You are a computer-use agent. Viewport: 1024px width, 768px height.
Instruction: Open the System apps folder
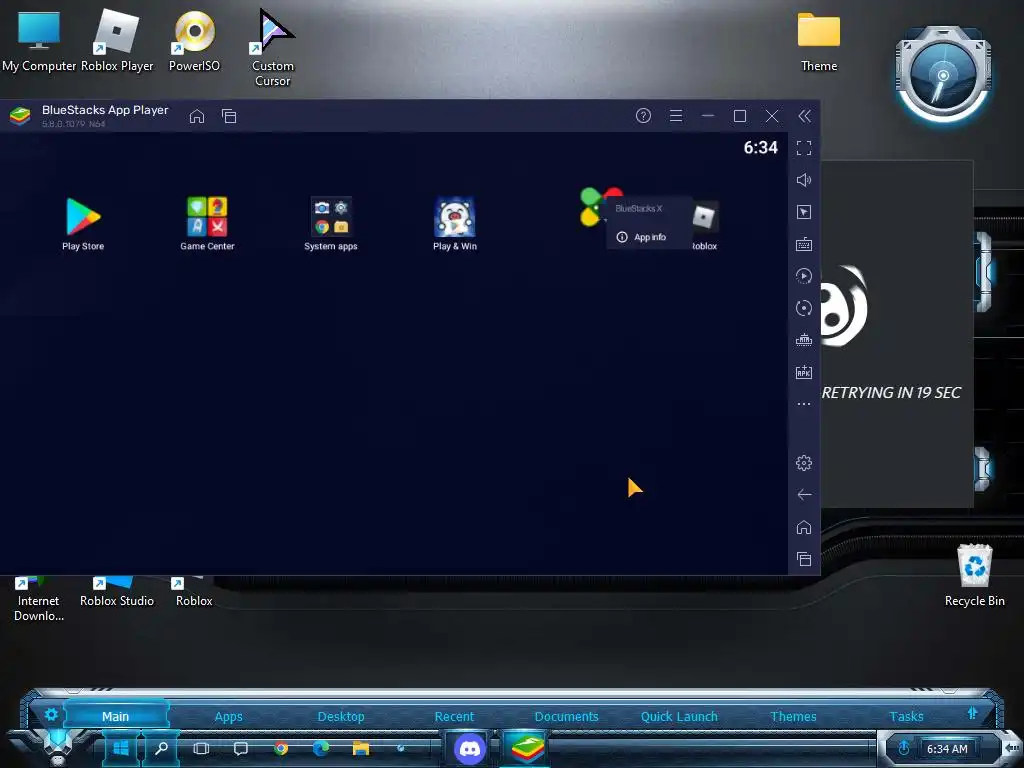(x=330, y=223)
